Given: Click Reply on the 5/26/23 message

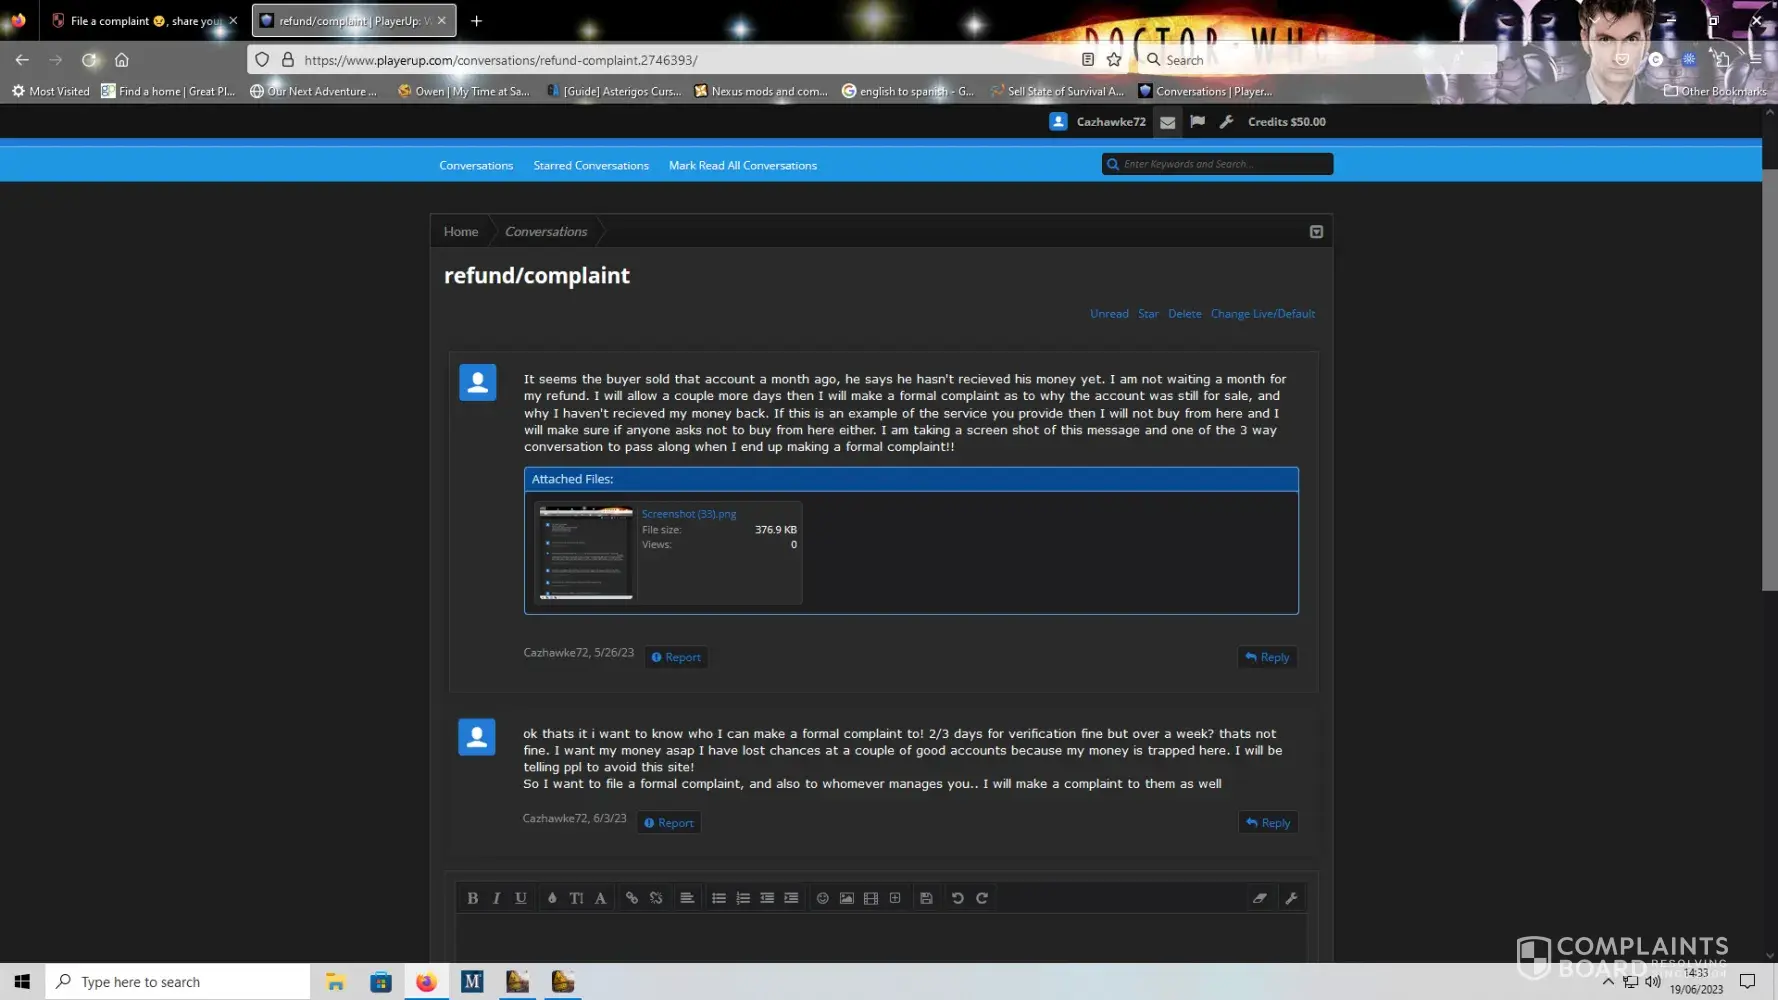Looking at the screenshot, I should [x=1267, y=657].
